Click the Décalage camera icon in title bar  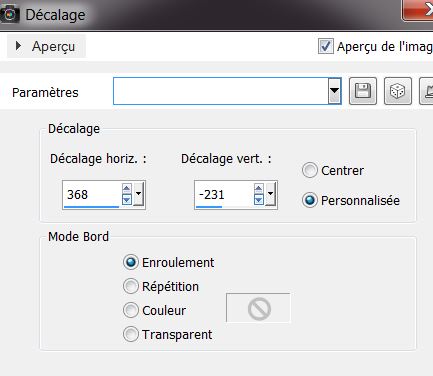click(x=10, y=14)
